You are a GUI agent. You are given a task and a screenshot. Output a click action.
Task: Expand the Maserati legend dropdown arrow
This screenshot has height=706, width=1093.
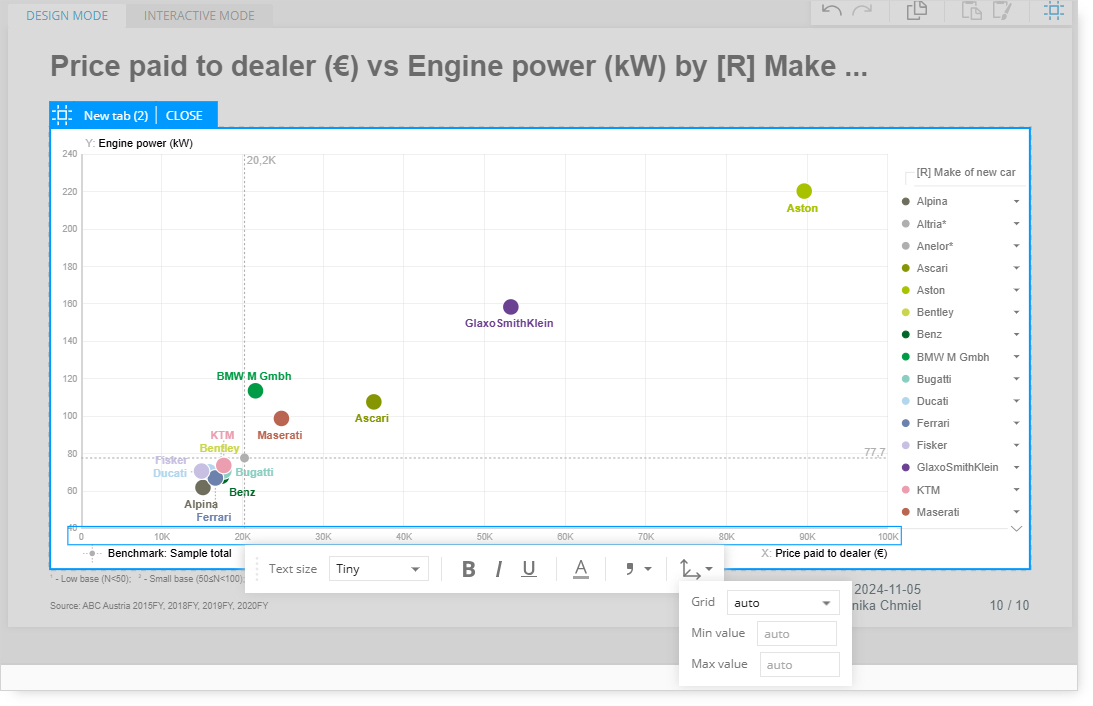pyautogui.click(x=1016, y=512)
